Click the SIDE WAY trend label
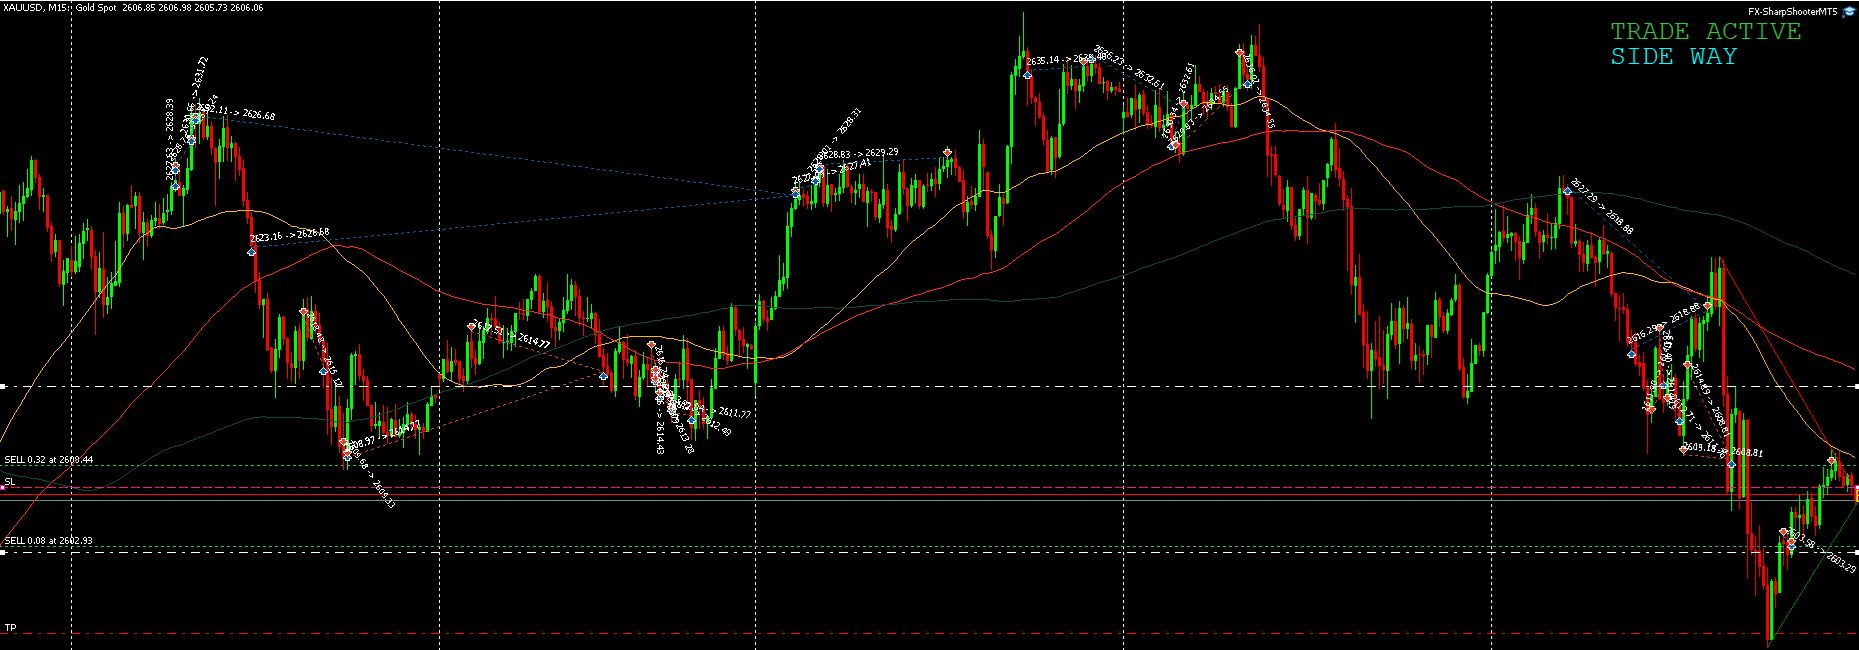This screenshot has height=650, width=1859. coord(1673,57)
